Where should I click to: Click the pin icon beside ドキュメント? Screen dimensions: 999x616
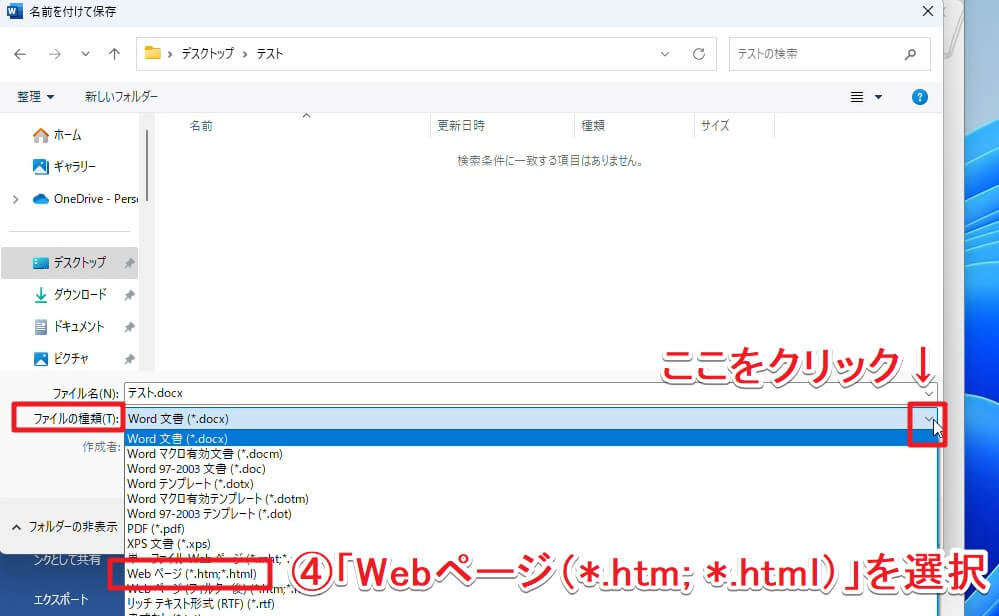coord(129,327)
